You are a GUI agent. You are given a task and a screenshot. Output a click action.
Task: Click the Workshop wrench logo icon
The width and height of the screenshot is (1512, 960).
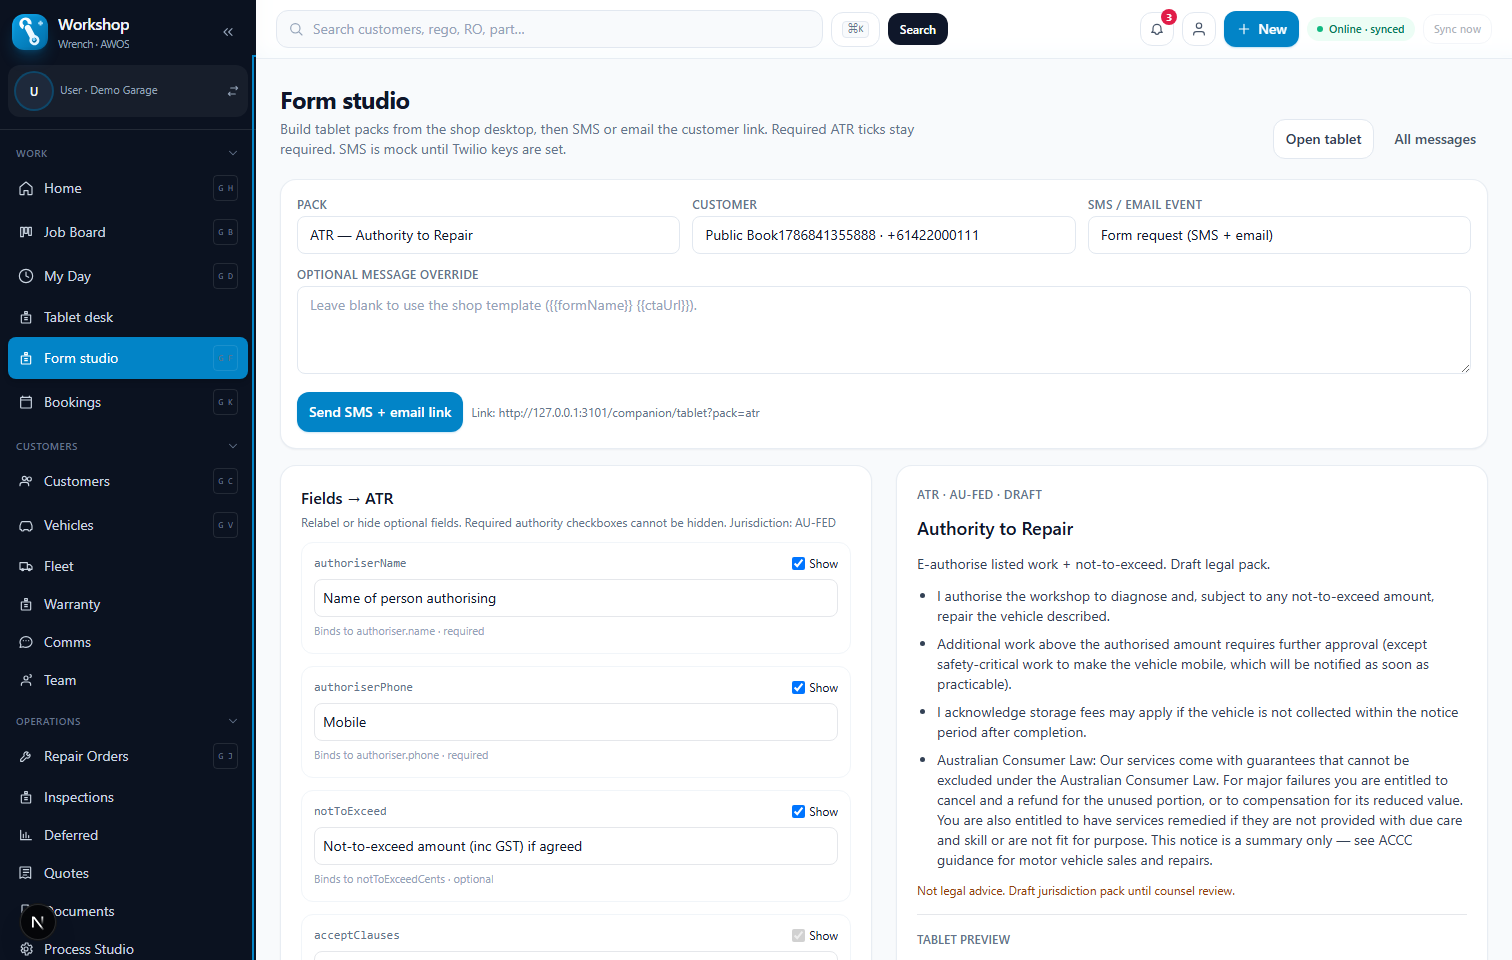click(x=30, y=32)
